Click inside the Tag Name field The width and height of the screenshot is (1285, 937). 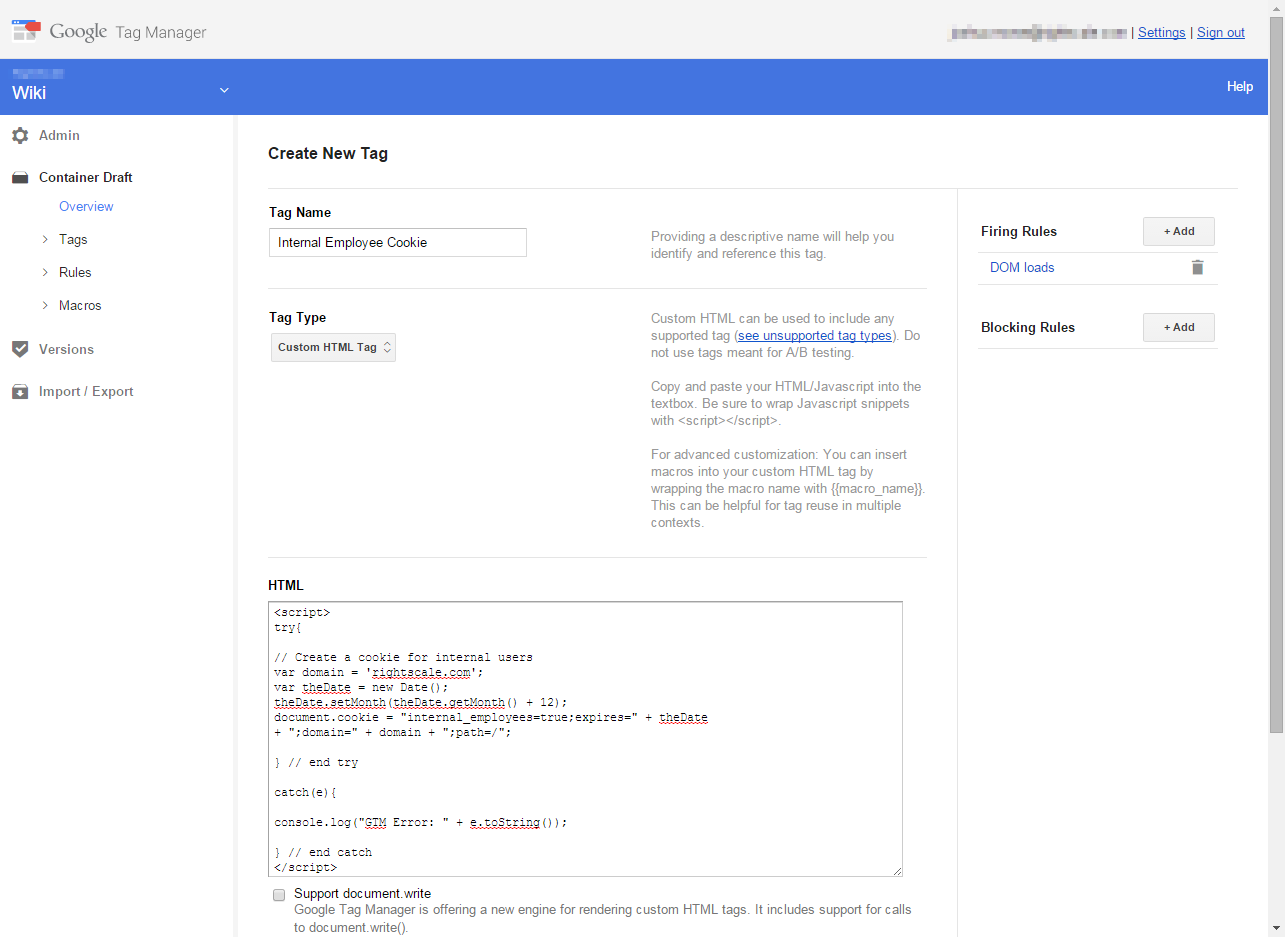[397, 242]
